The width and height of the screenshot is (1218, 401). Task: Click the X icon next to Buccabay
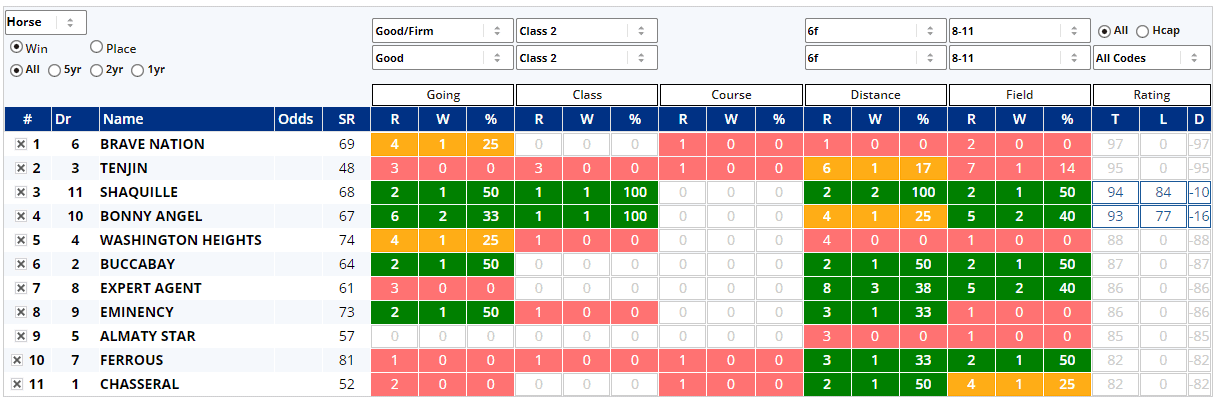click(x=20, y=264)
